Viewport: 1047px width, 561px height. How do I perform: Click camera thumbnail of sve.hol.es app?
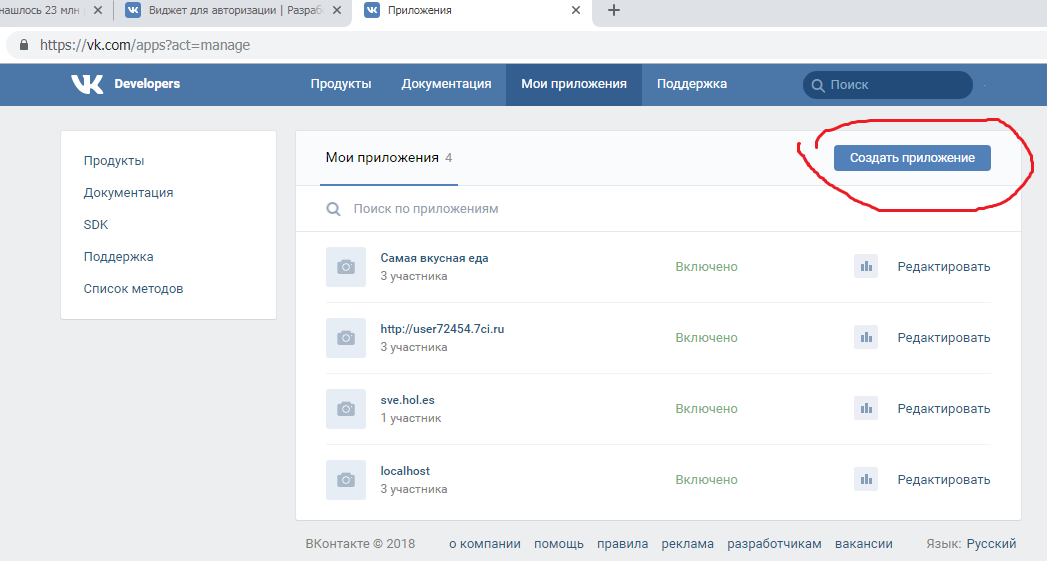(346, 409)
